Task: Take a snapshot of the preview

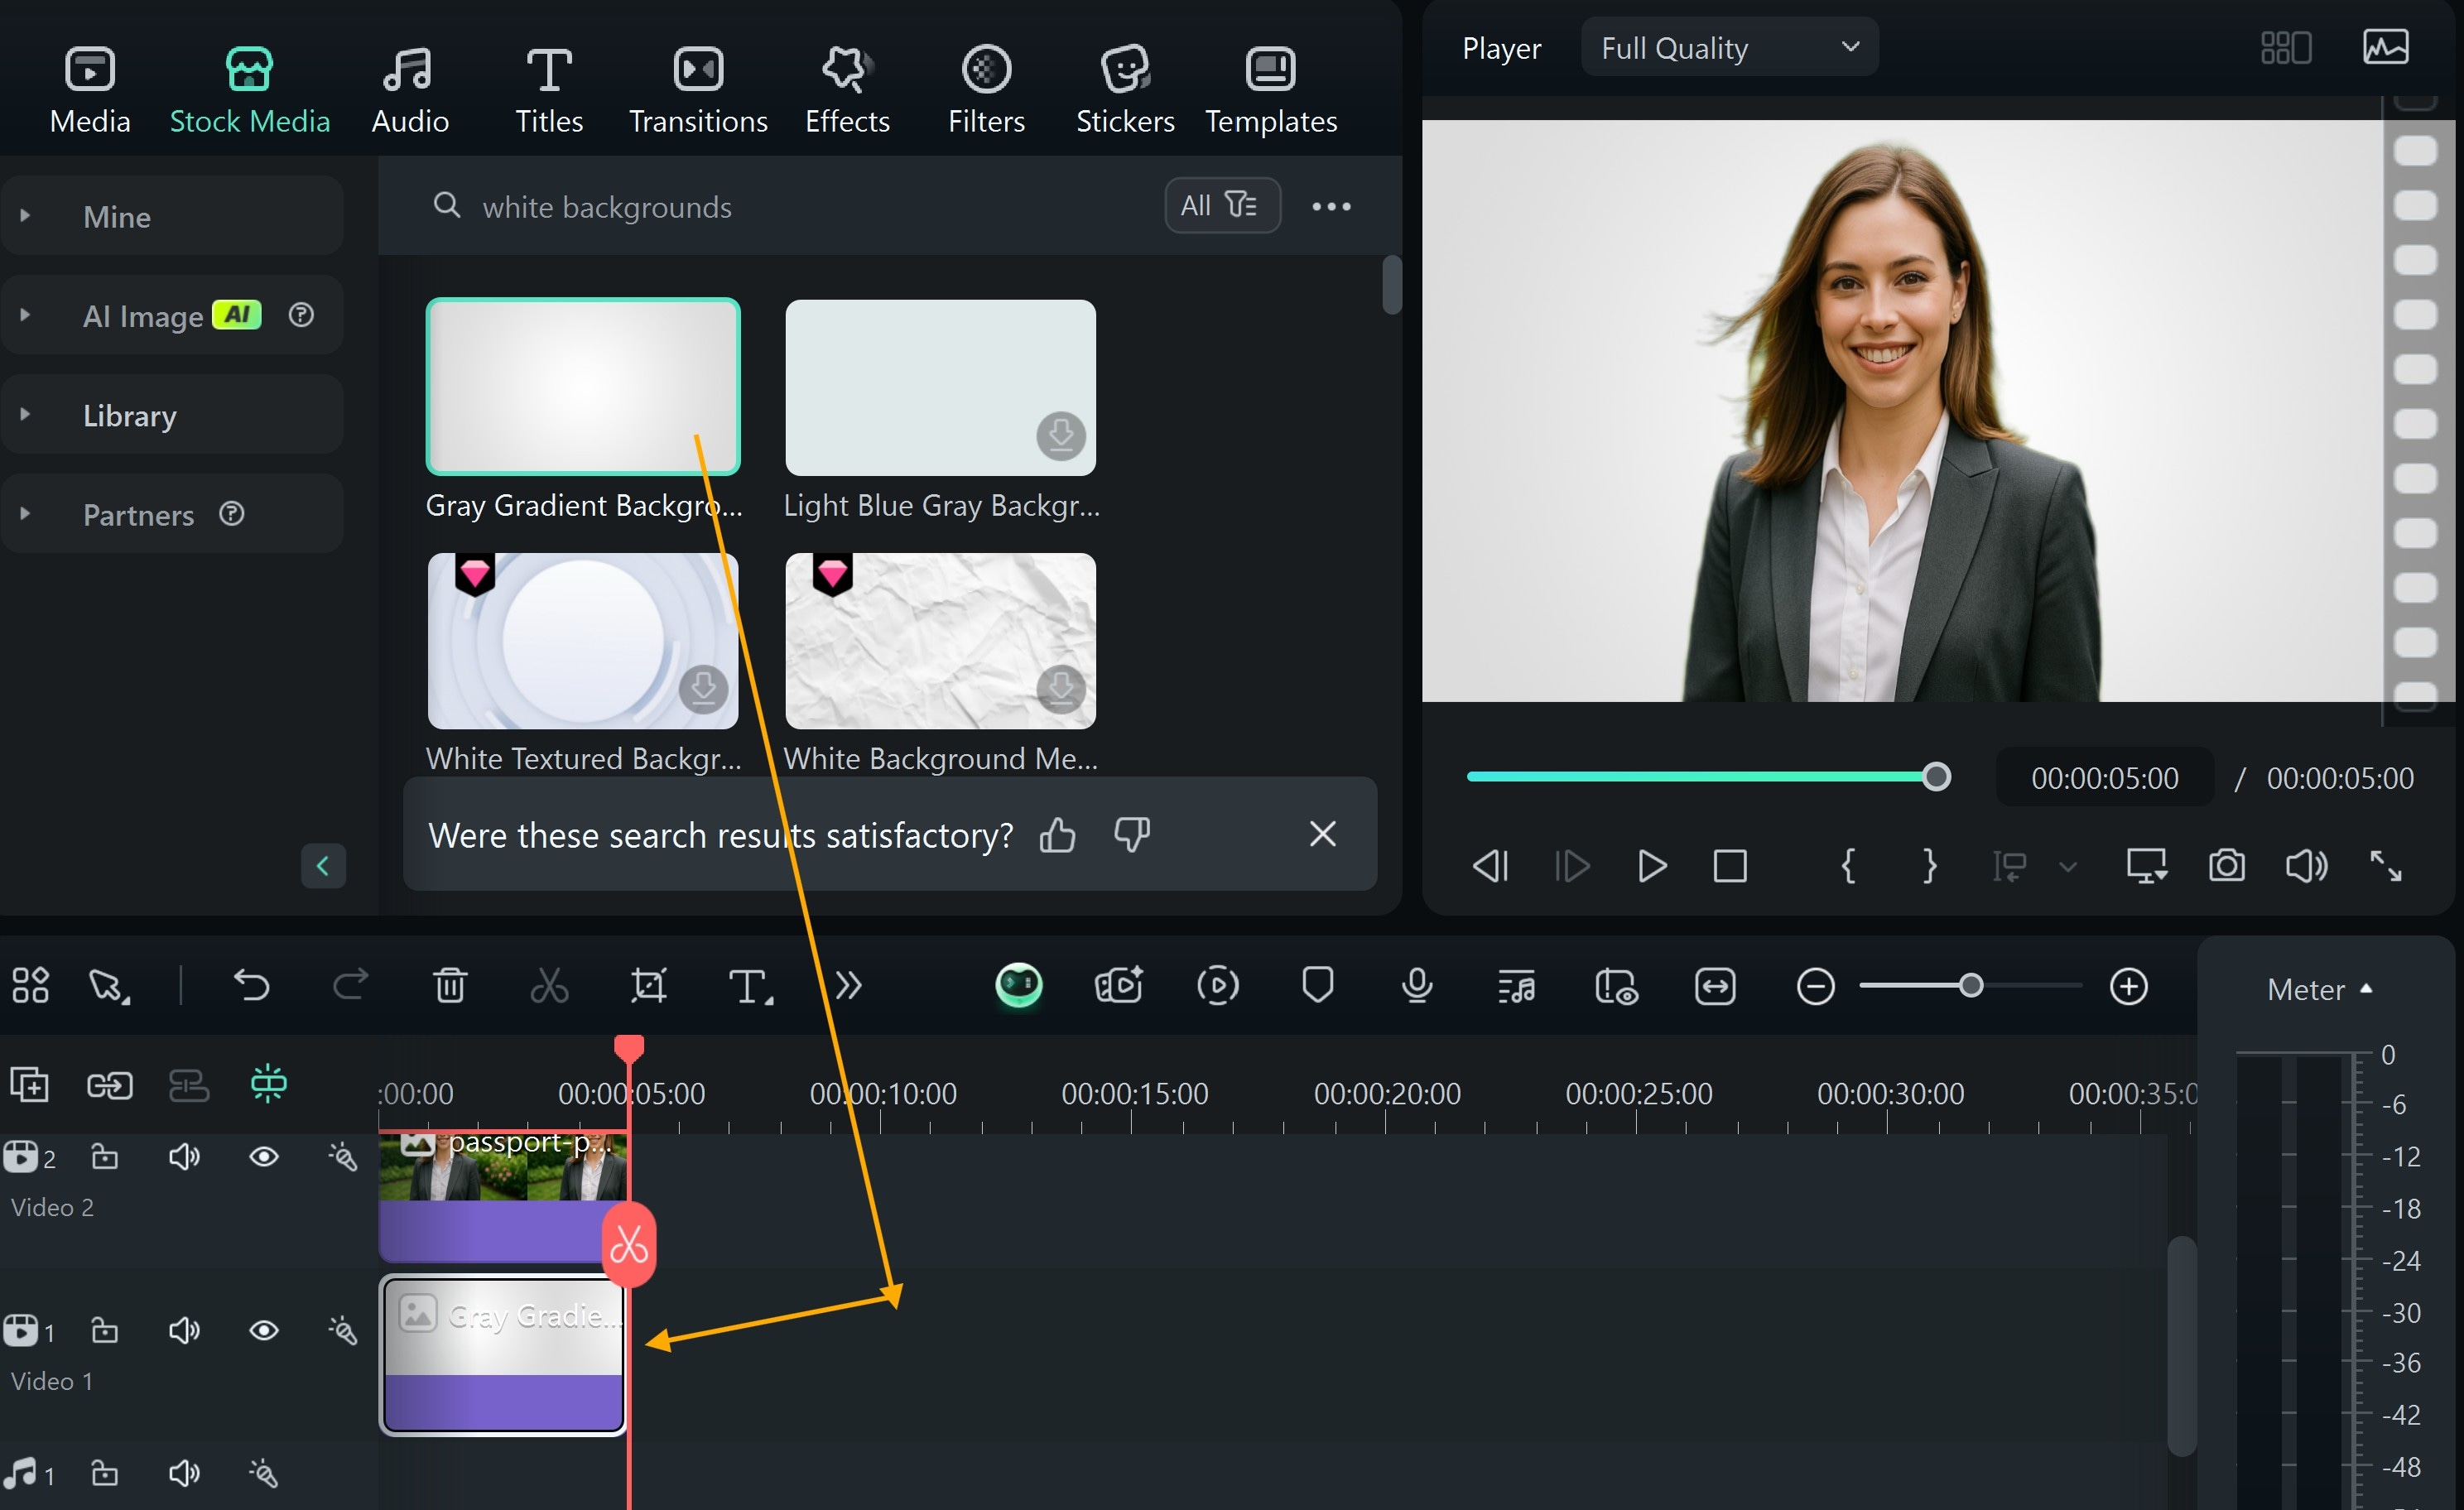Action: (x=2226, y=866)
